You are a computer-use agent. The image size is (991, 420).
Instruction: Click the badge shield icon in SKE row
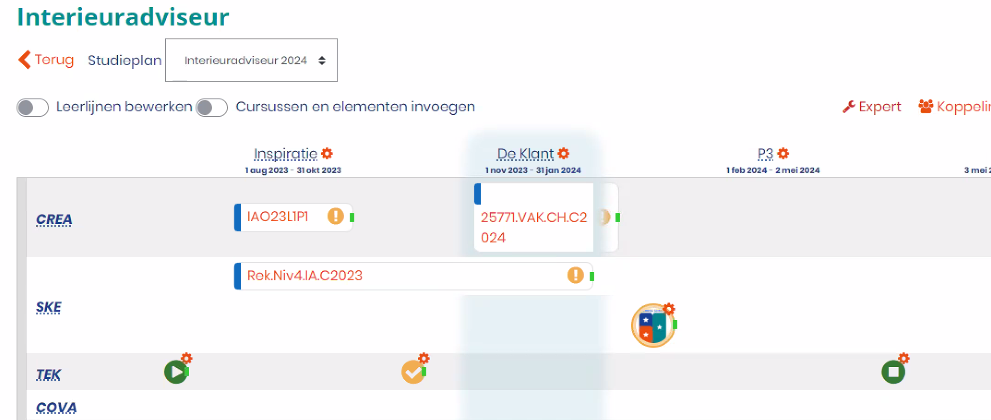click(653, 326)
